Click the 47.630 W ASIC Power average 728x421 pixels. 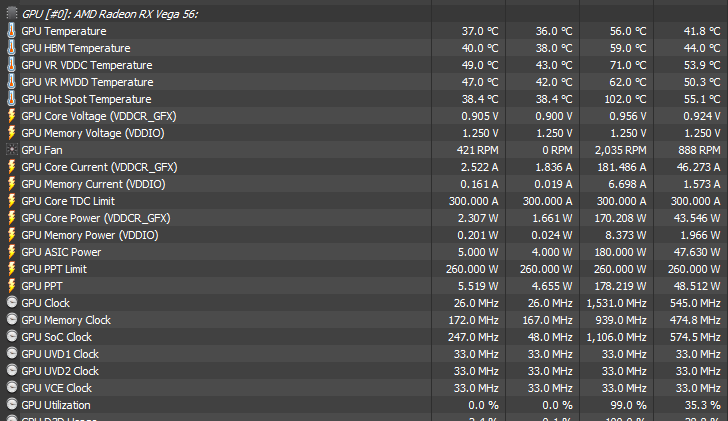coord(697,252)
